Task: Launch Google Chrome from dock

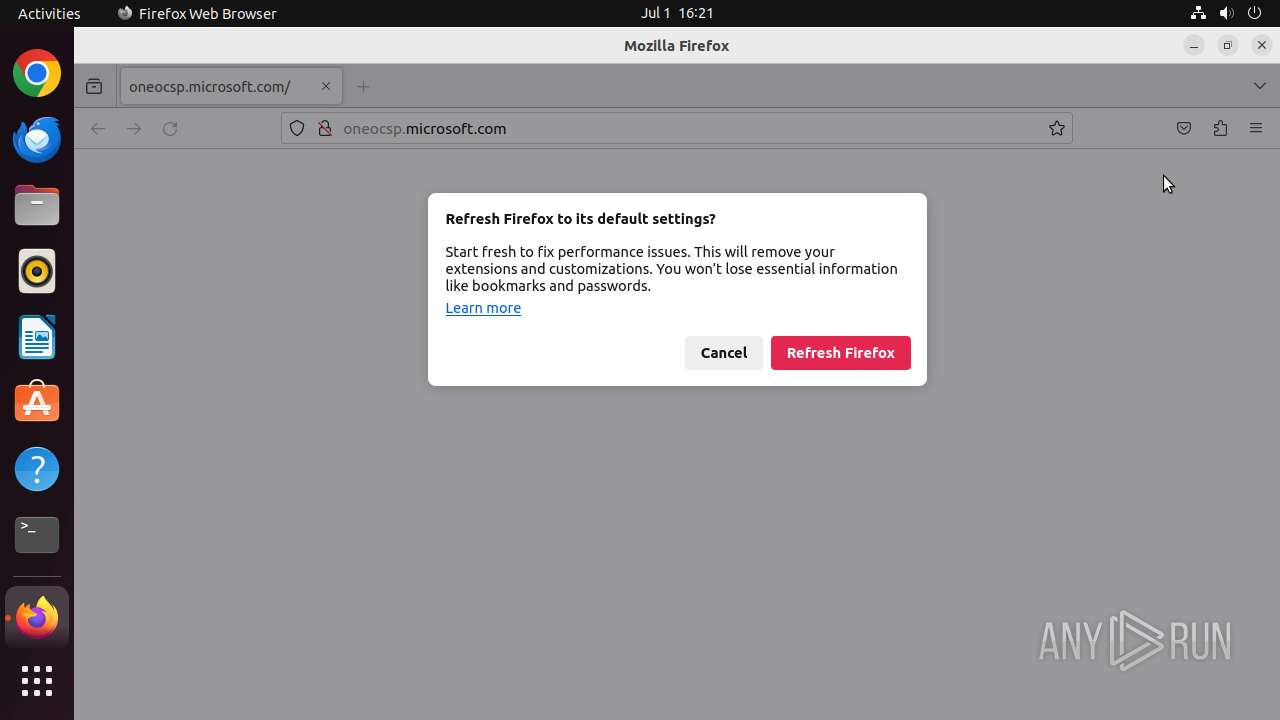Action: (x=37, y=74)
